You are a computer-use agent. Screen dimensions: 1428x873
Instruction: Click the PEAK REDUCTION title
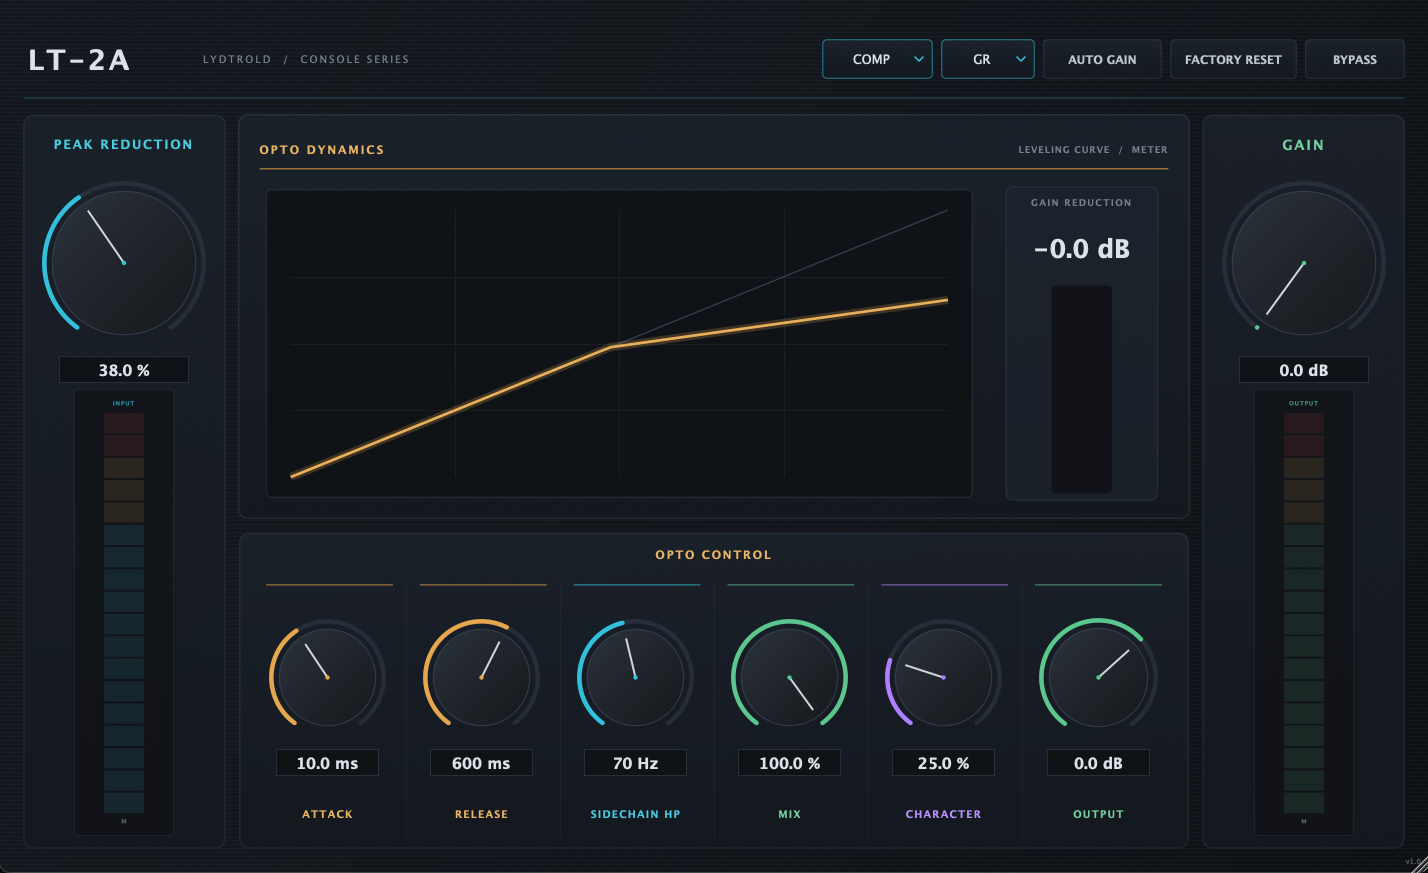click(123, 144)
